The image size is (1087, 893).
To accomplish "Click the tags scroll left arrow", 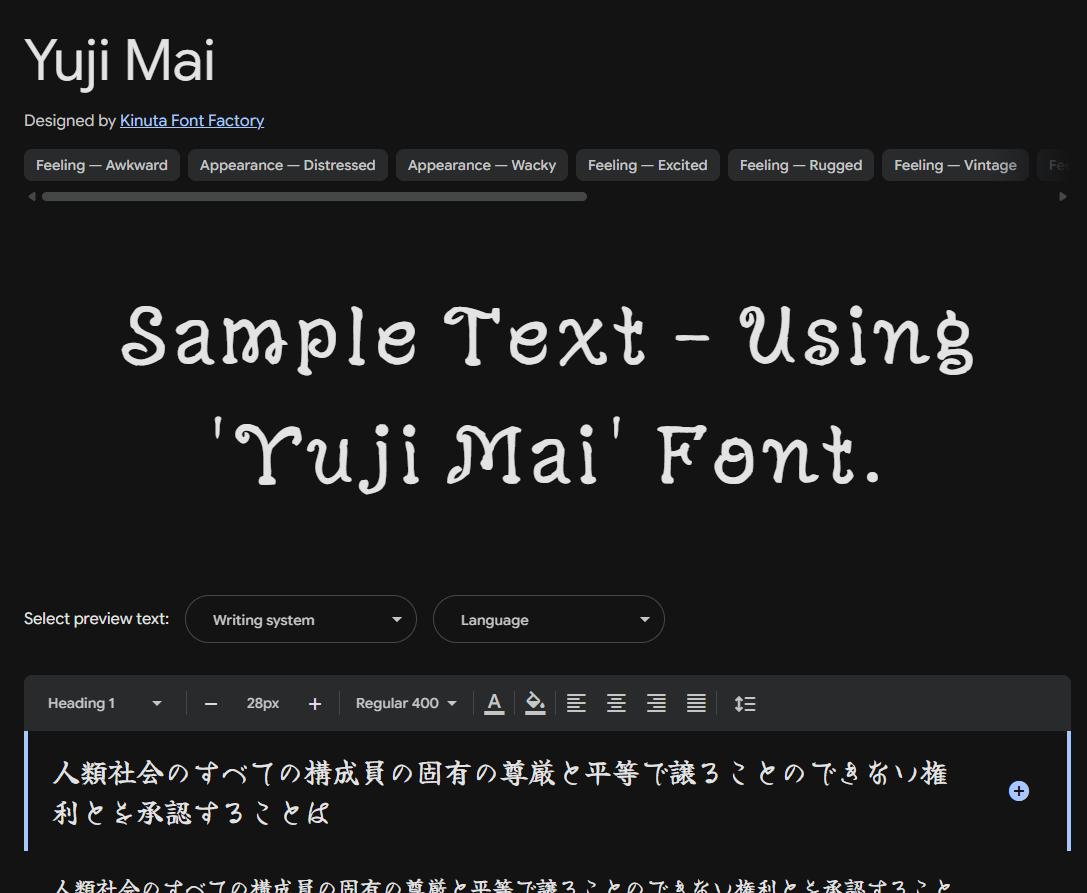I will tap(31, 197).
